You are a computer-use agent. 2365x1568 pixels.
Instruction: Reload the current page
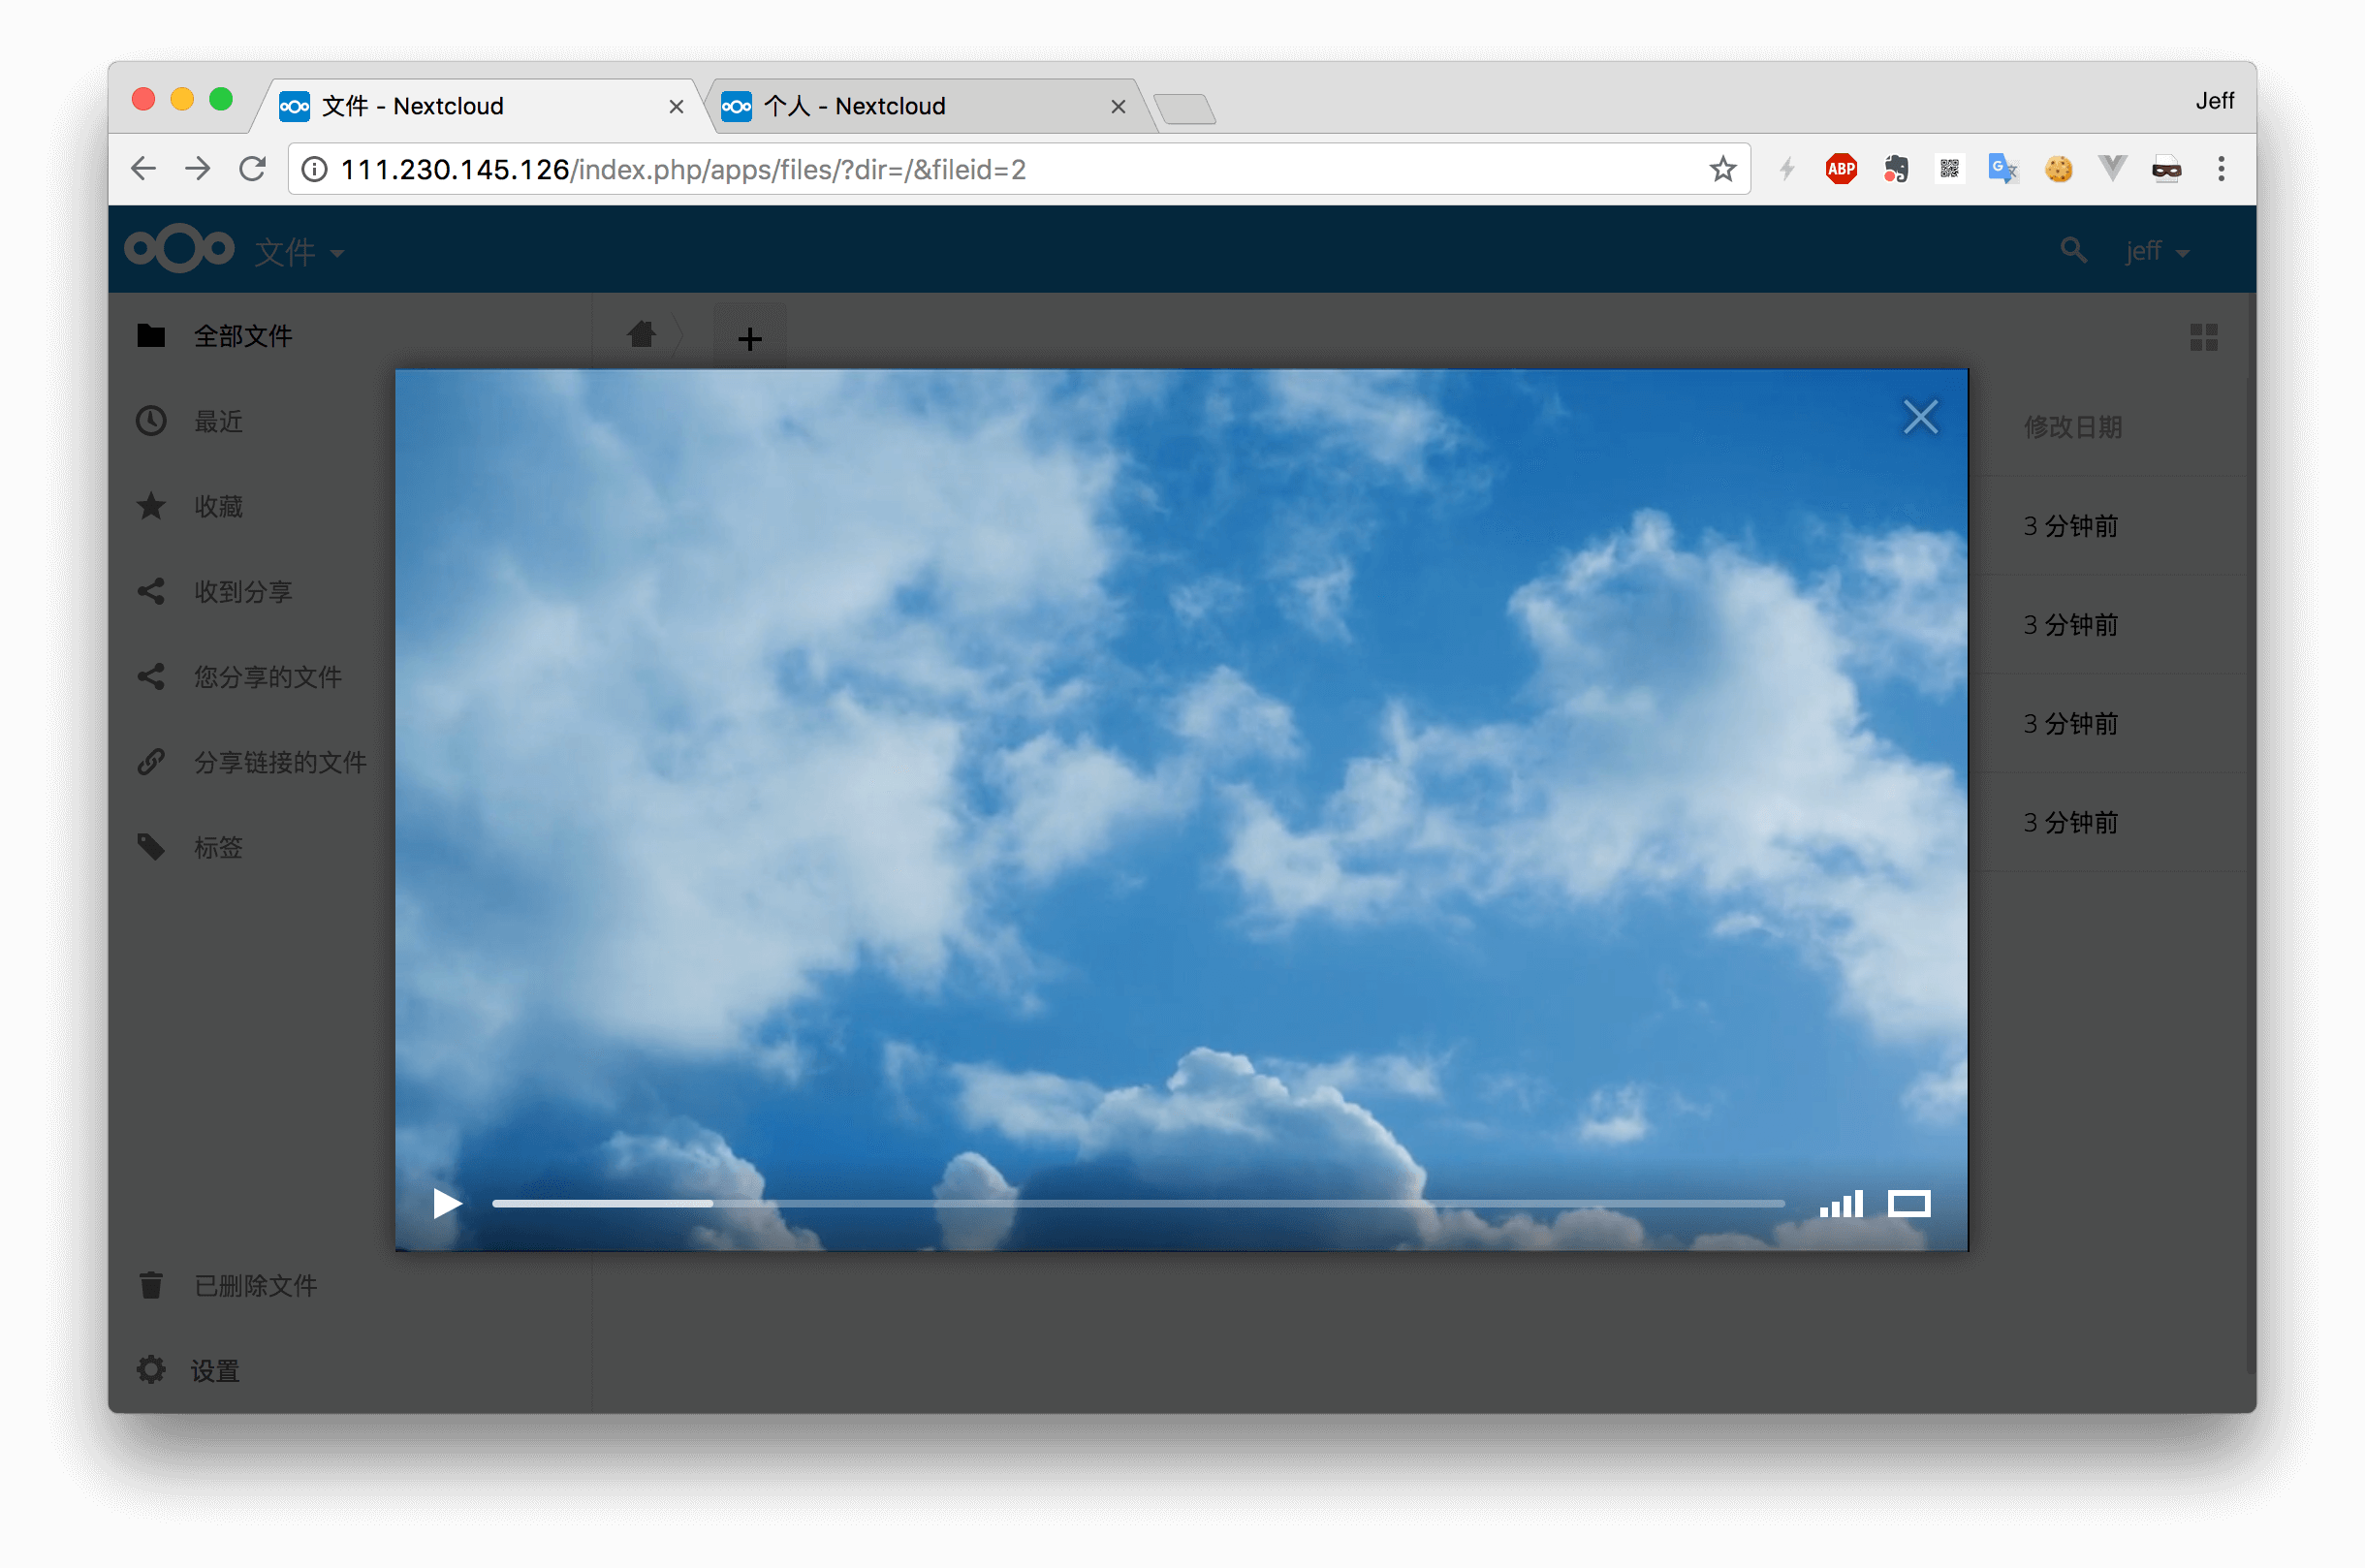pyautogui.click(x=252, y=169)
